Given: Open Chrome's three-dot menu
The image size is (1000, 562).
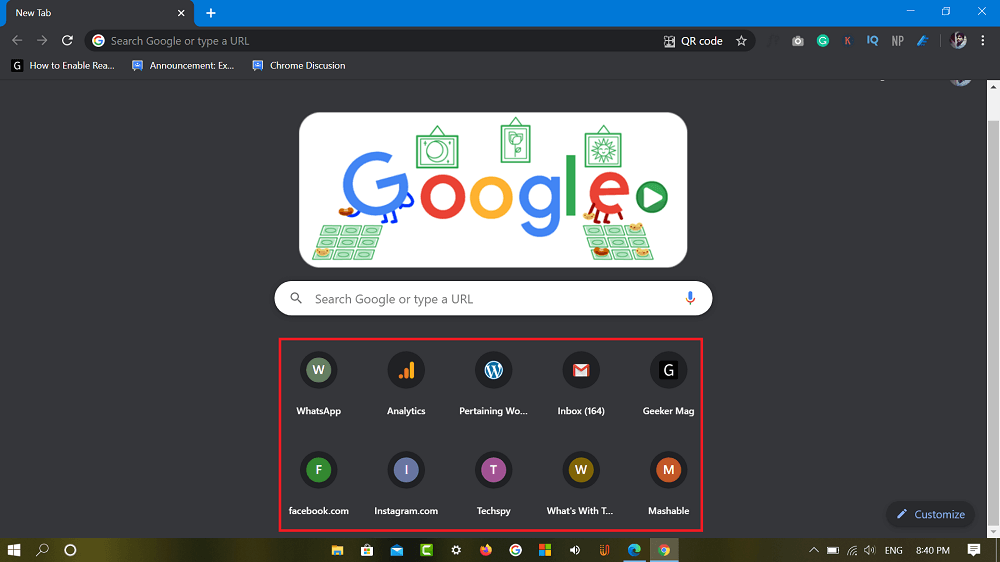Looking at the screenshot, I should [982, 41].
